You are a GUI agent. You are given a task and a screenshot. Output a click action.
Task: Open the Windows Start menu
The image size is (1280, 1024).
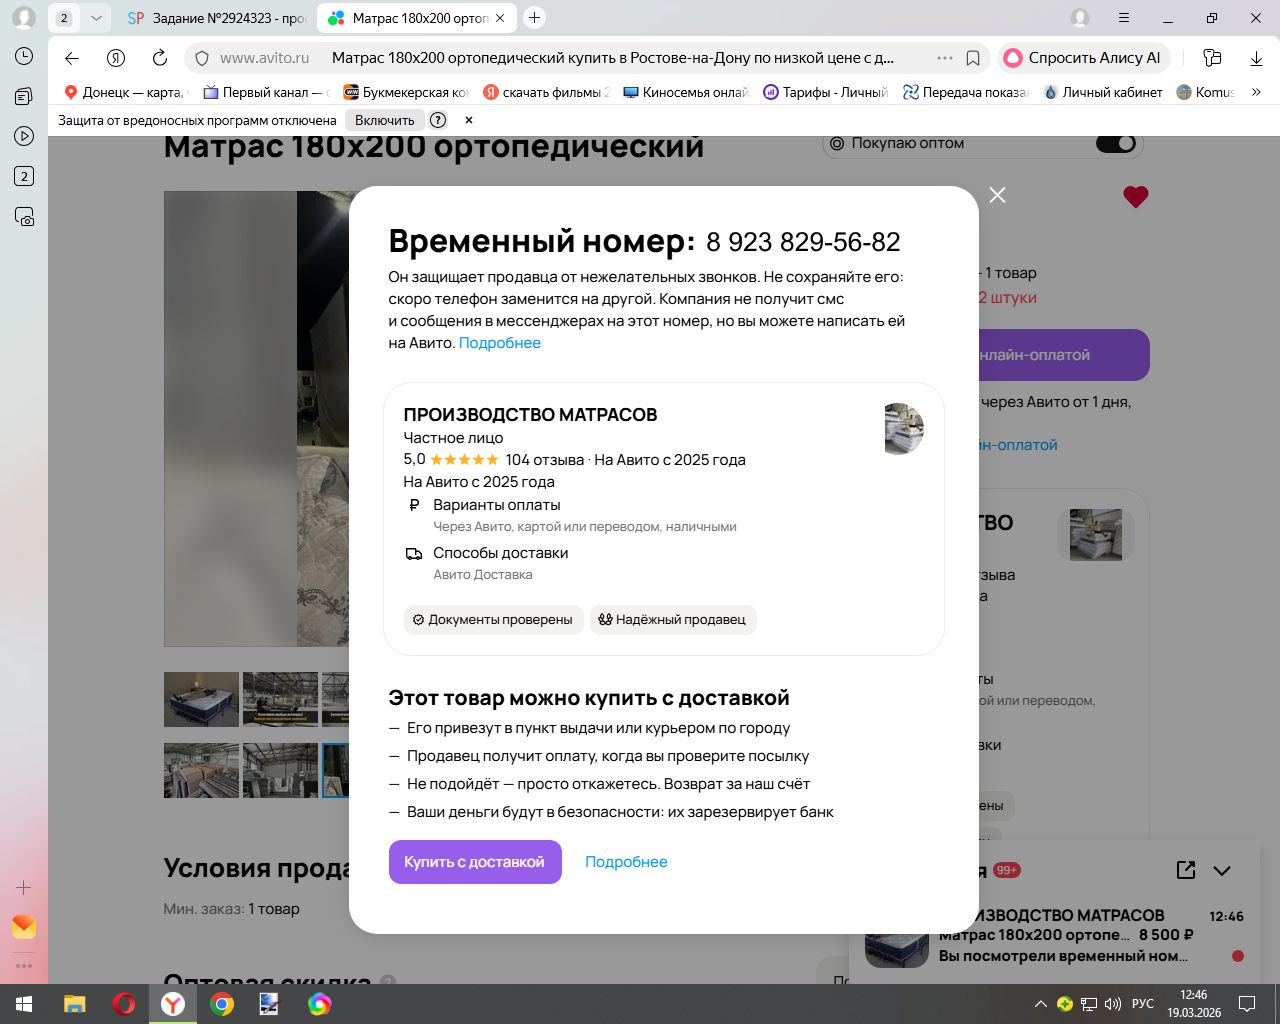click(24, 1004)
